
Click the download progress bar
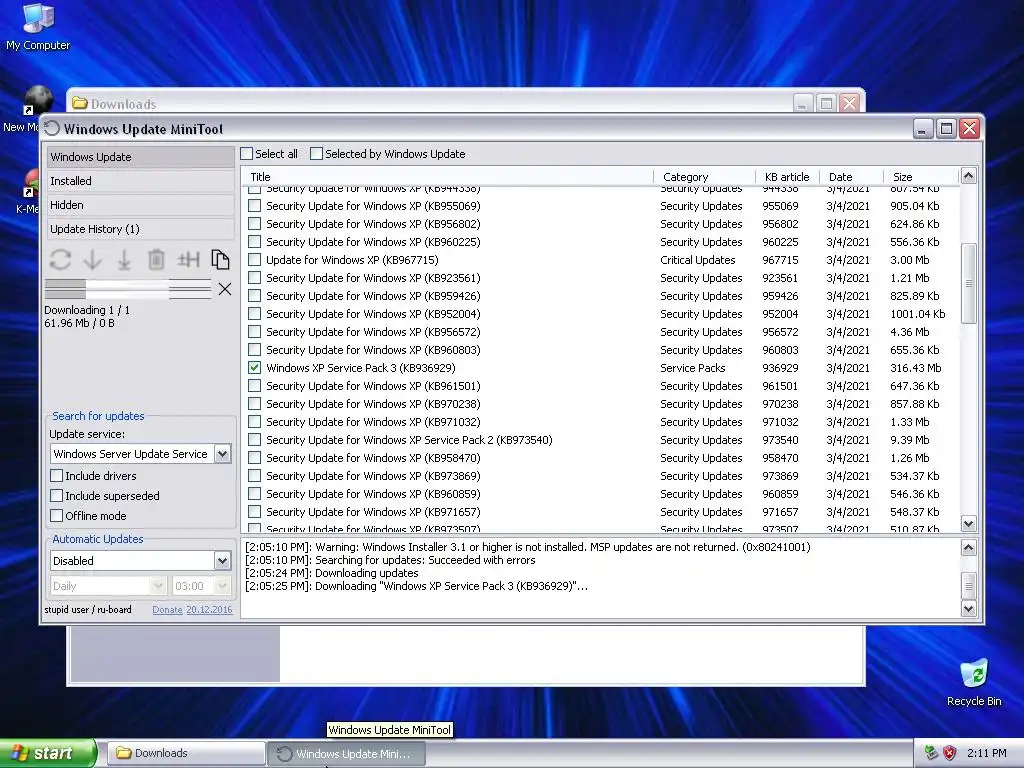[x=128, y=289]
